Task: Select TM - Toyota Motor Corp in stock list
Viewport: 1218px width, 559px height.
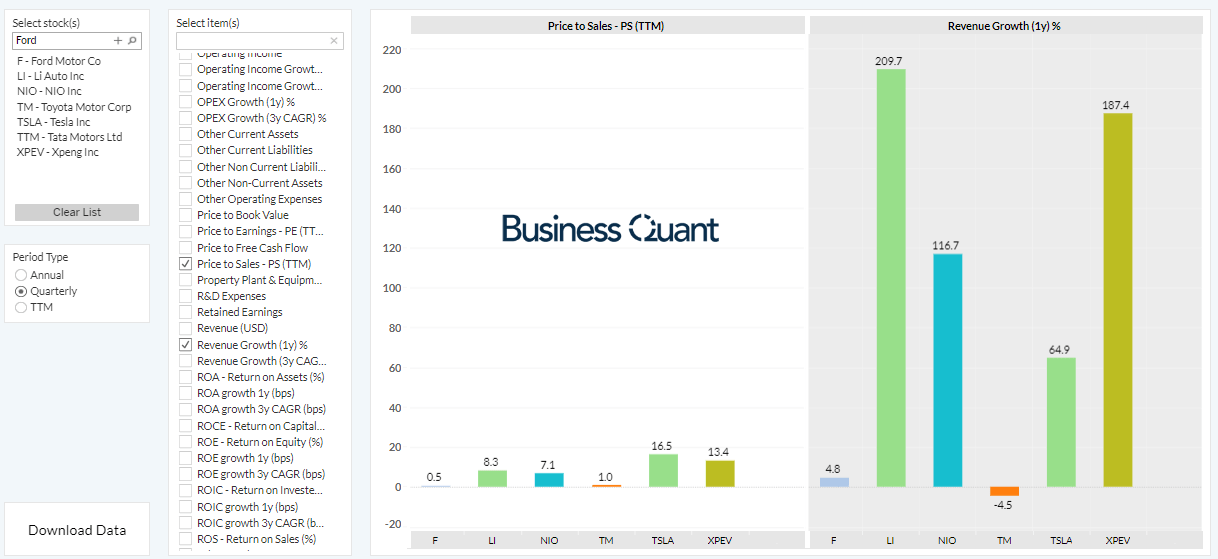Action: pyautogui.click(x=74, y=107)
